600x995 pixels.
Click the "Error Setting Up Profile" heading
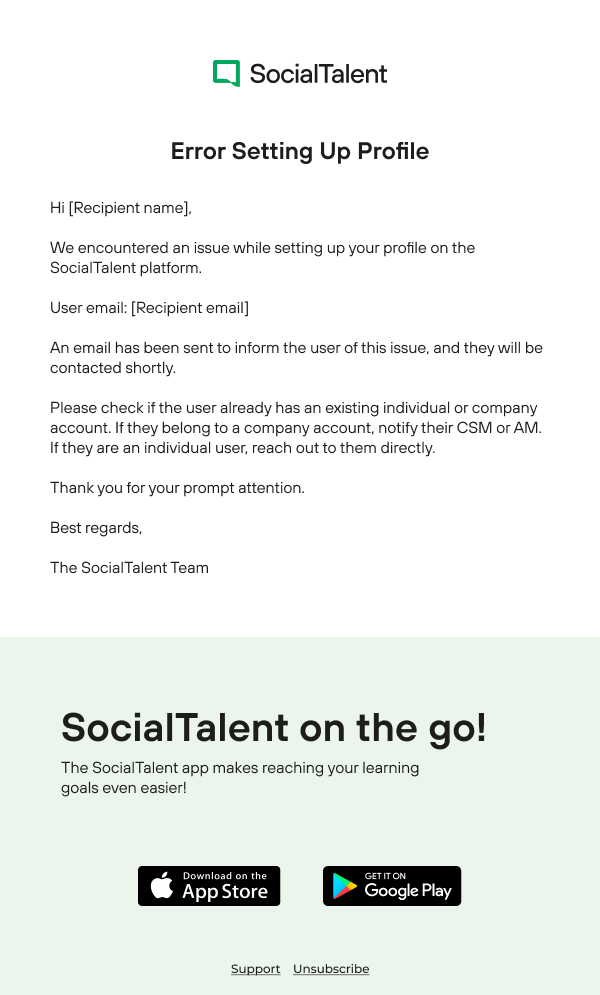(300, 151)
